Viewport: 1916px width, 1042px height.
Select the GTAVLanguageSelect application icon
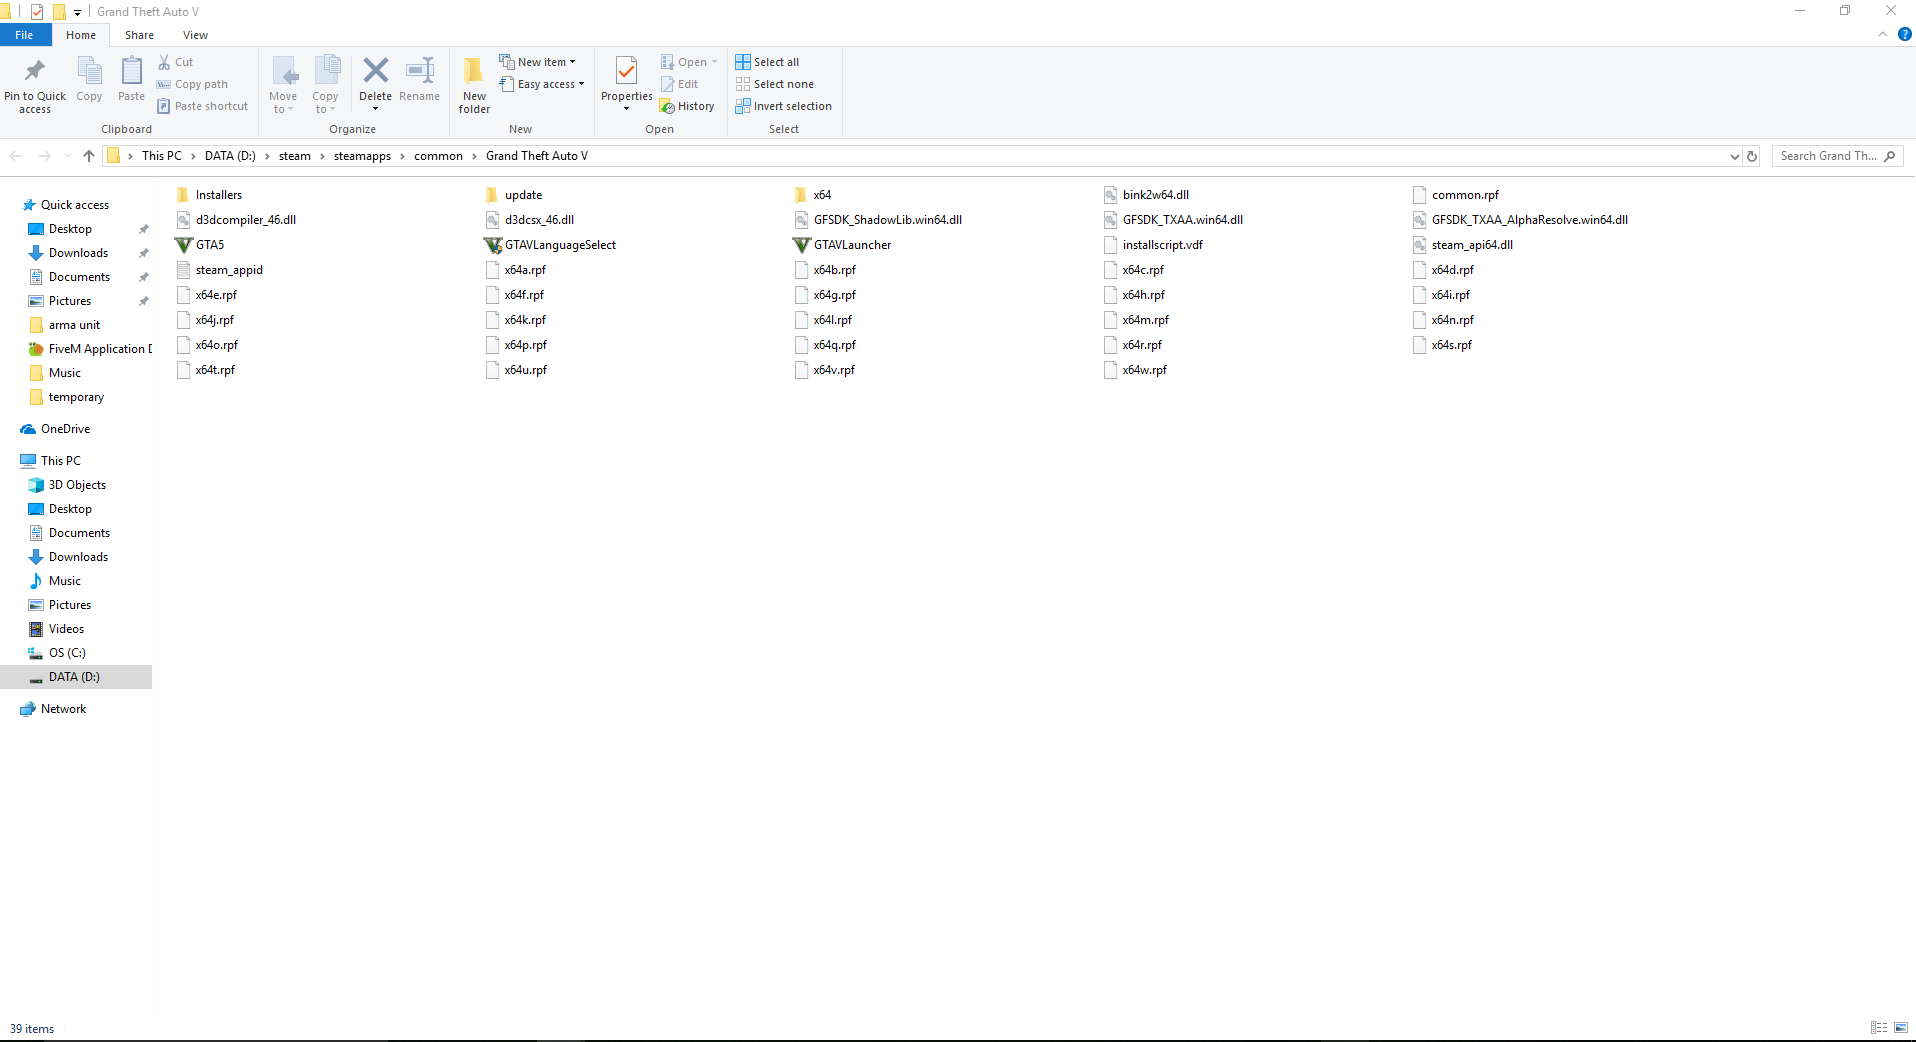tap(493, 245)
